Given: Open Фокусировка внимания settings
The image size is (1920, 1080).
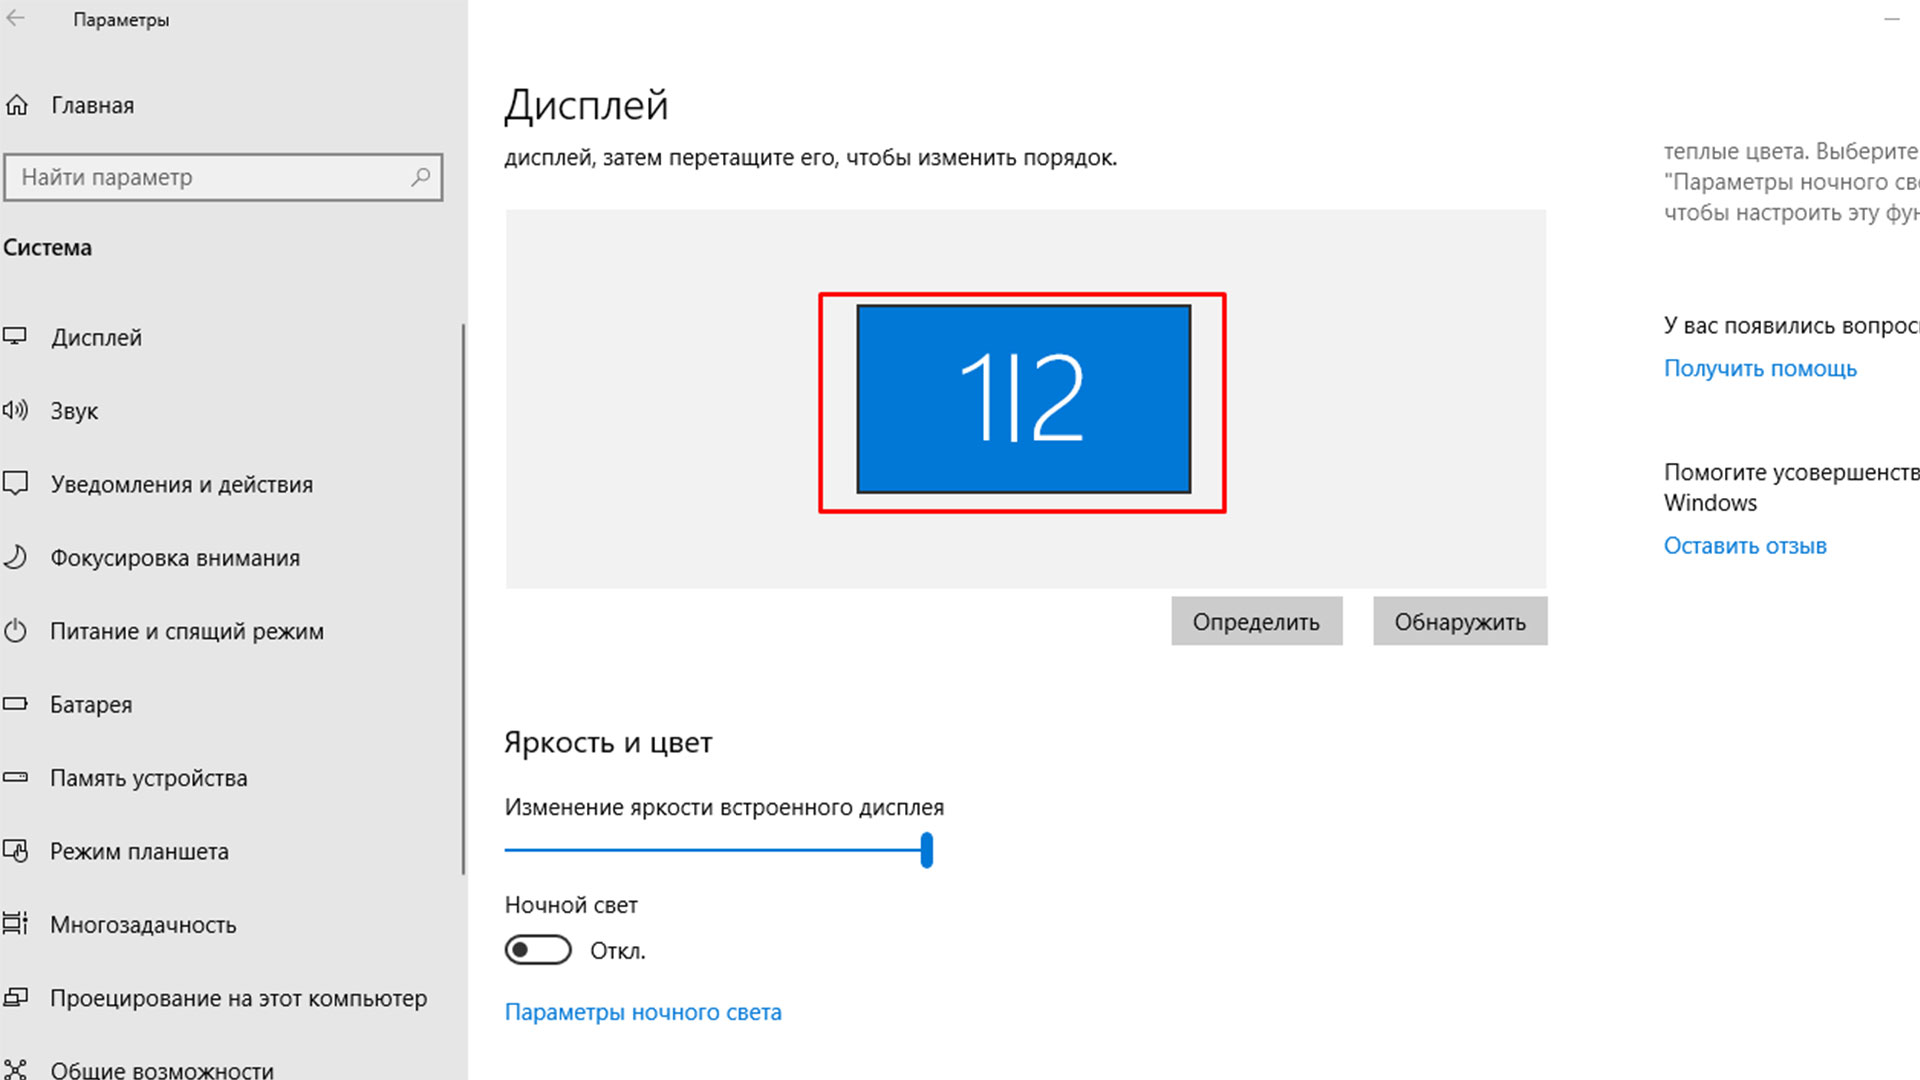Looking at the screenshot, I should click(x=175, y=558).
